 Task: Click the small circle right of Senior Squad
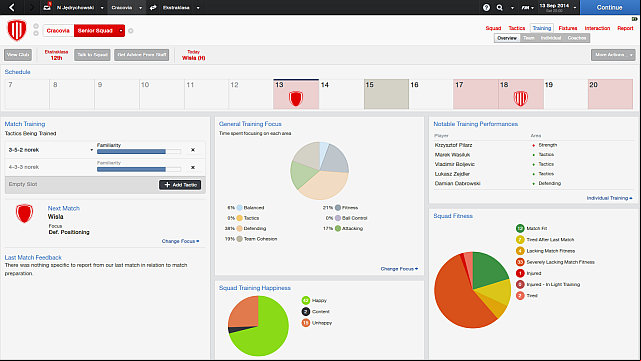131,31
